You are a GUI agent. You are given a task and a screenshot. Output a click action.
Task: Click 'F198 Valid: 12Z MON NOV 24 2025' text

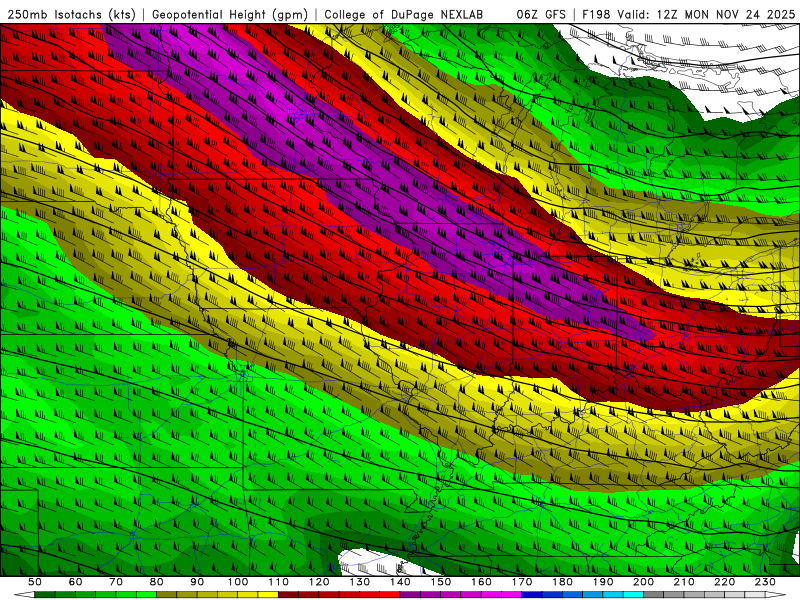click(688, 14)
